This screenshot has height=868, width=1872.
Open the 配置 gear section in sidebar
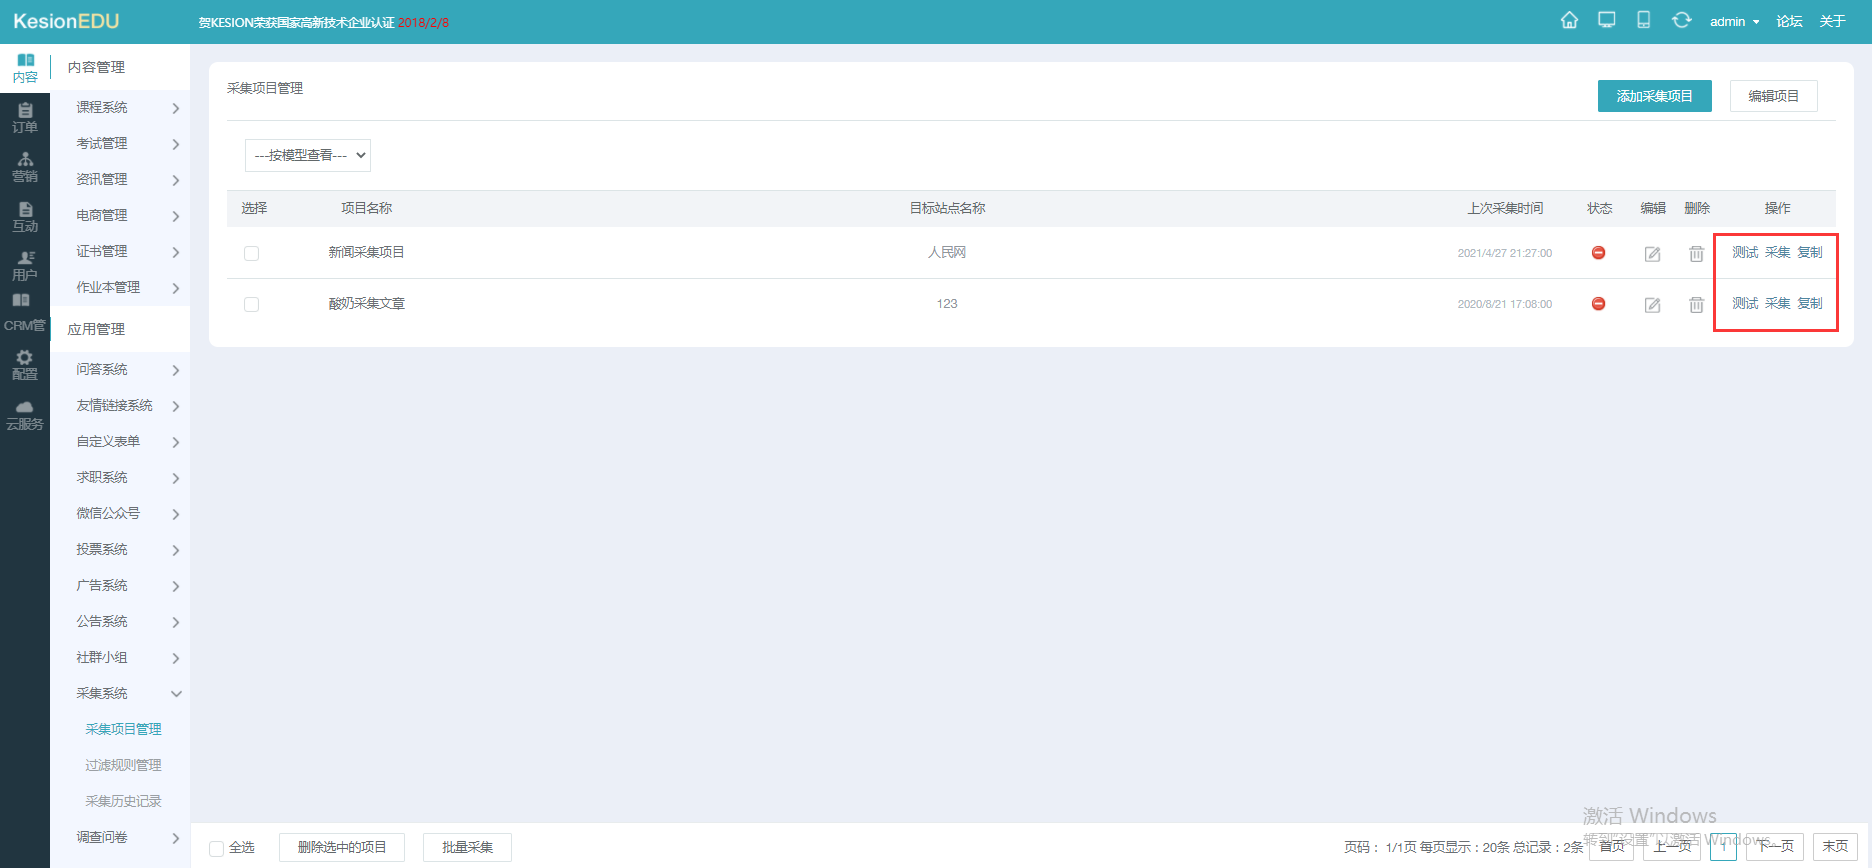pyautogui.click(x=25, y=365)
